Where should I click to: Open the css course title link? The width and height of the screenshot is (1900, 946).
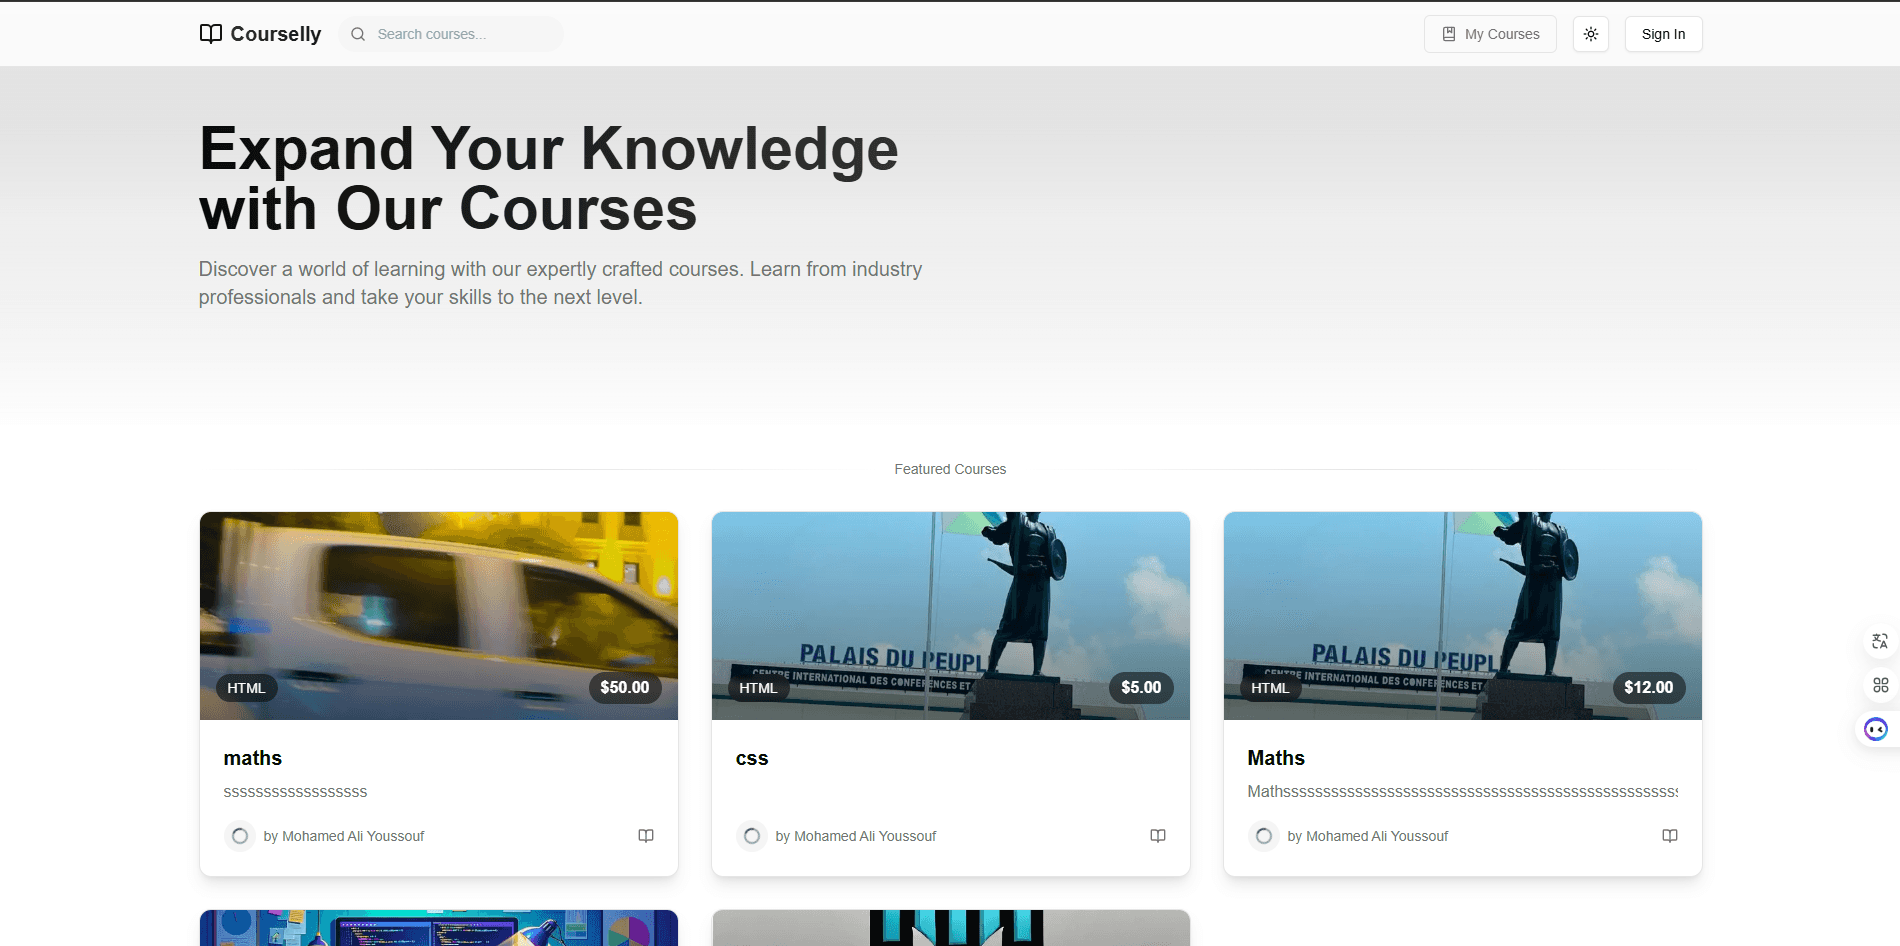coord(751,757)
